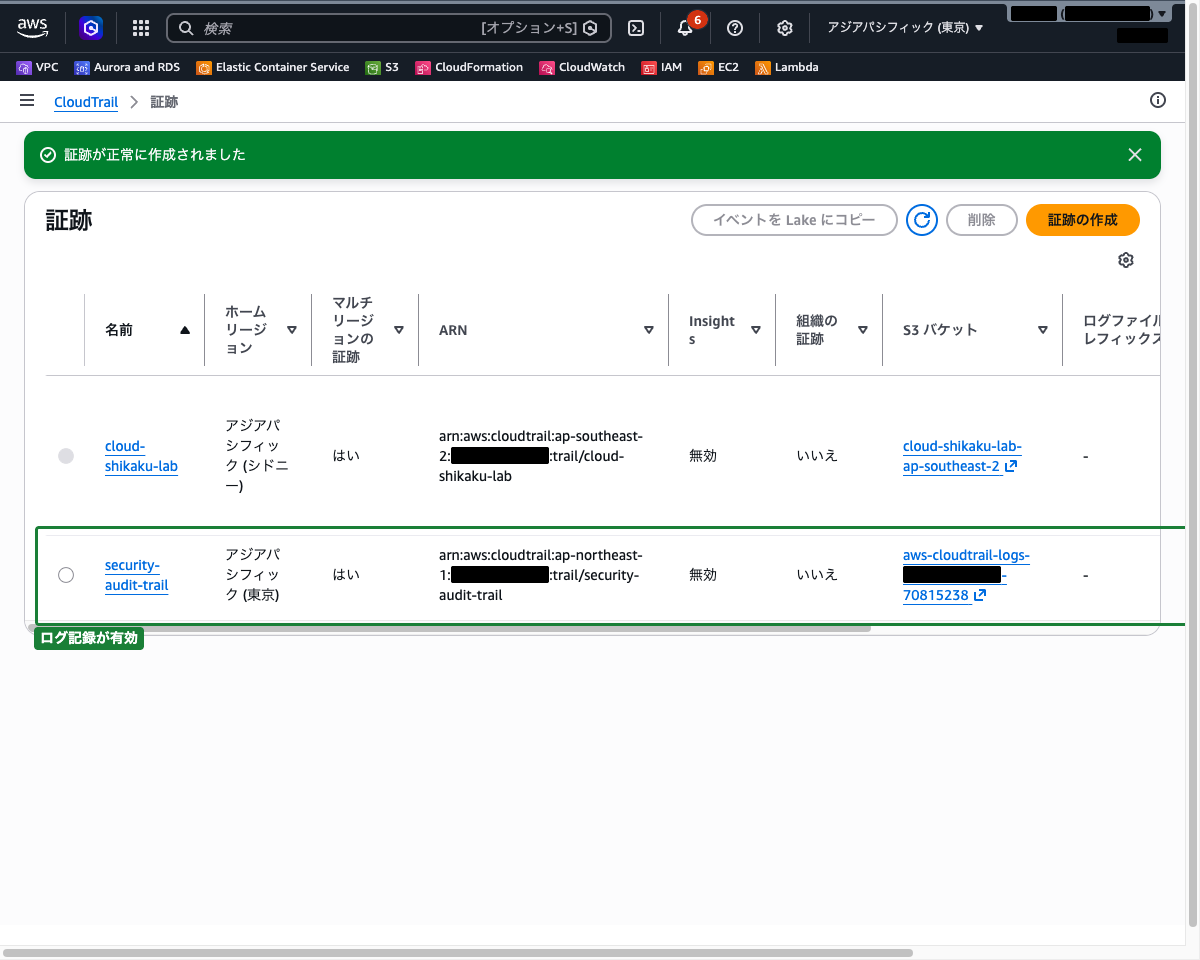Open Lambda shortcut in favorites bar
Viewport: 1200px width, 960px height.
tap(787, 68)
